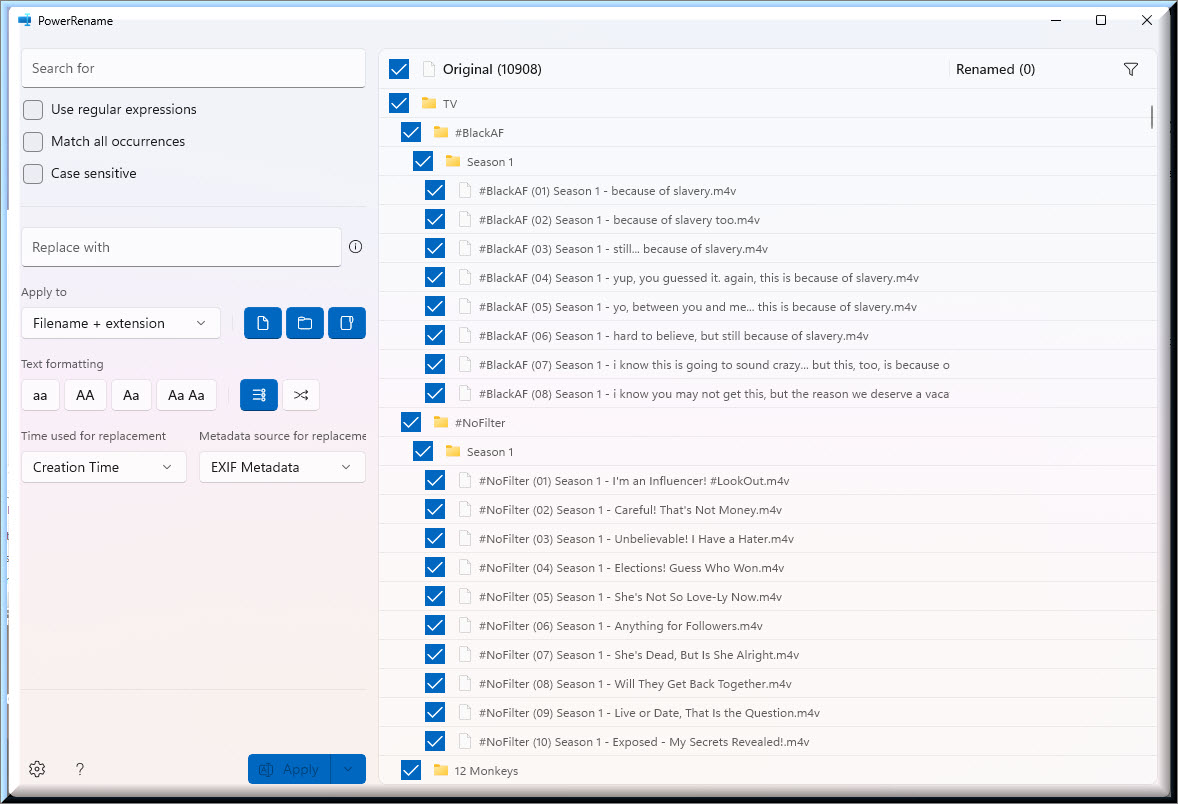Uncheck the #NoFilter folder checkbox
1178x804 pixels.
[411, 422]
